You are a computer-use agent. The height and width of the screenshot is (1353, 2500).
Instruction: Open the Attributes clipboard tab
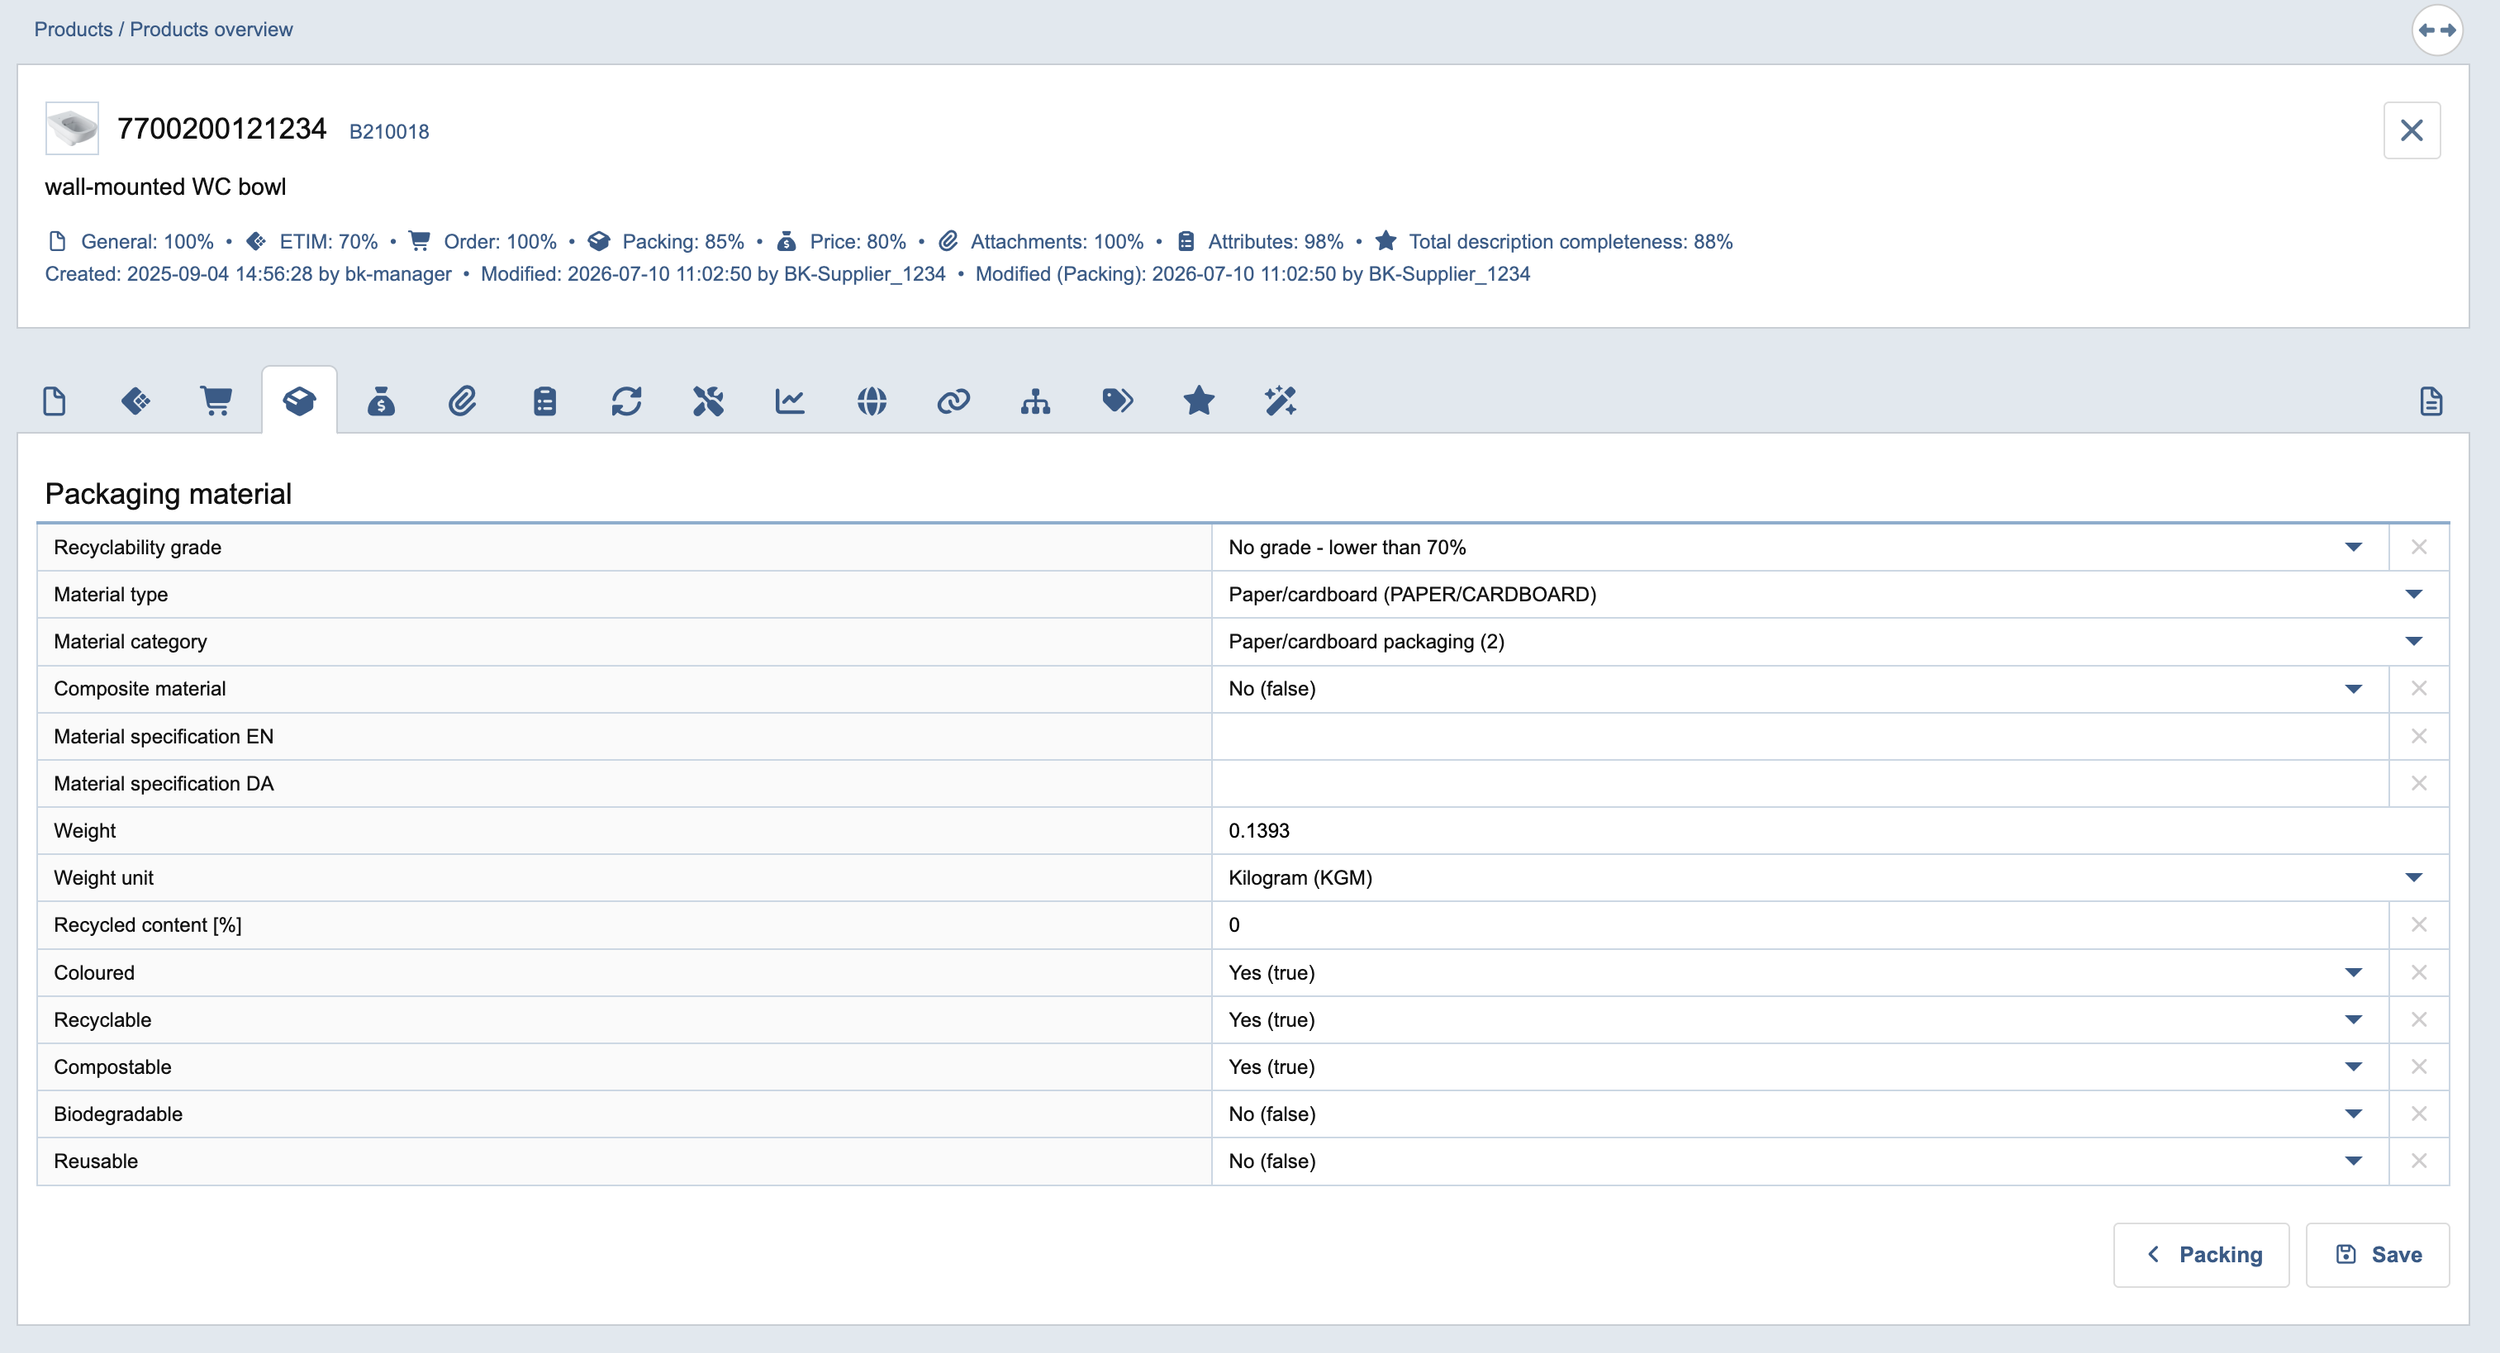coord(544,401)
